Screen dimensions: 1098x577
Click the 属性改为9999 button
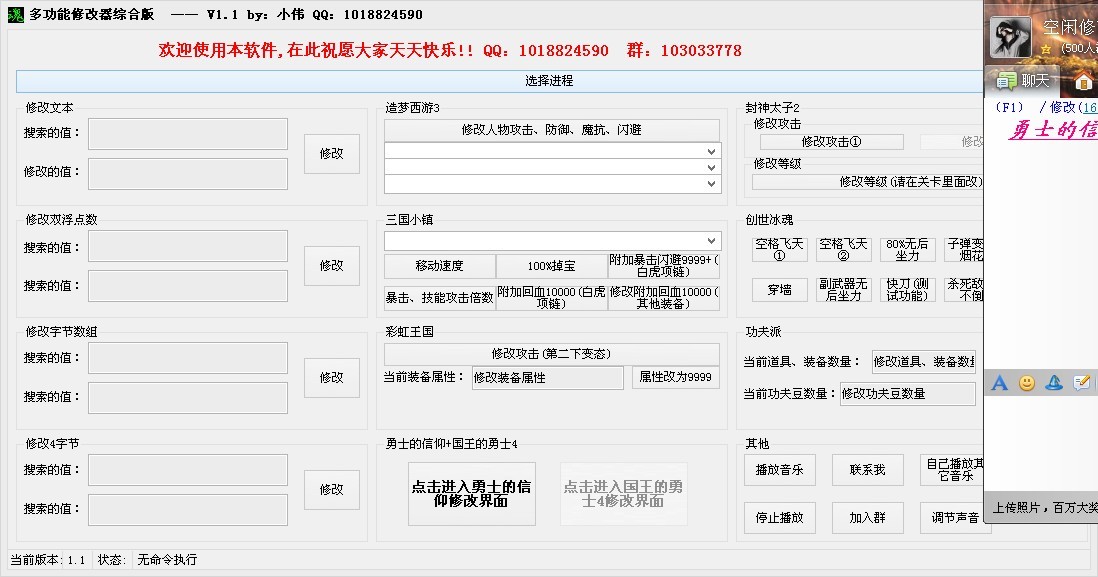click(x=676, y=377)
